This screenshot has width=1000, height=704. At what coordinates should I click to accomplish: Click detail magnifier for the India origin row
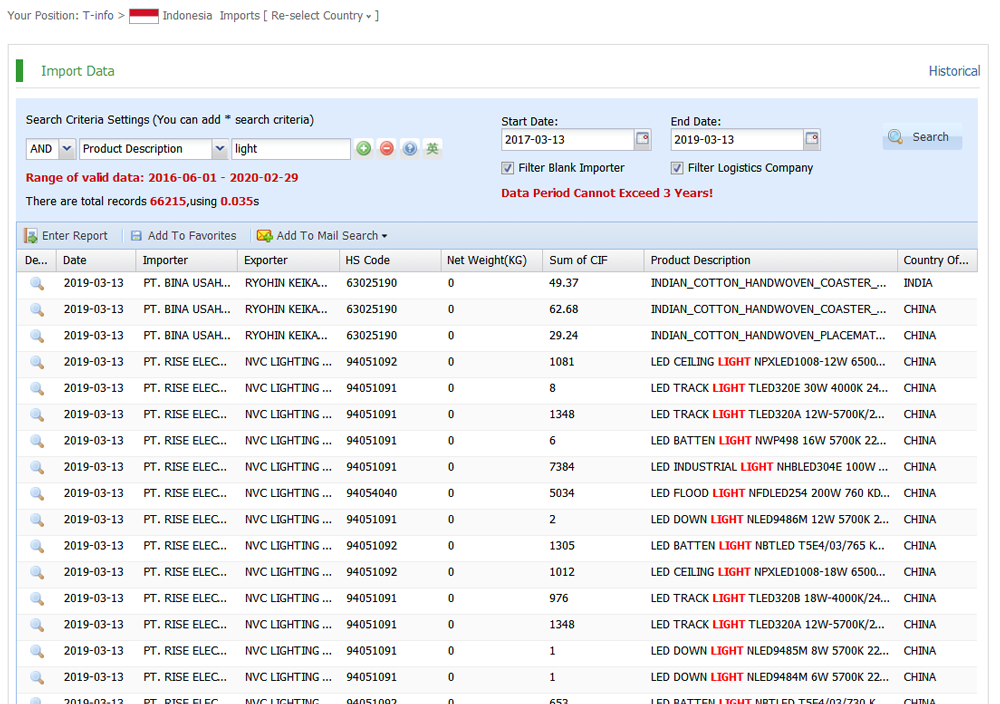coord(37,283)
